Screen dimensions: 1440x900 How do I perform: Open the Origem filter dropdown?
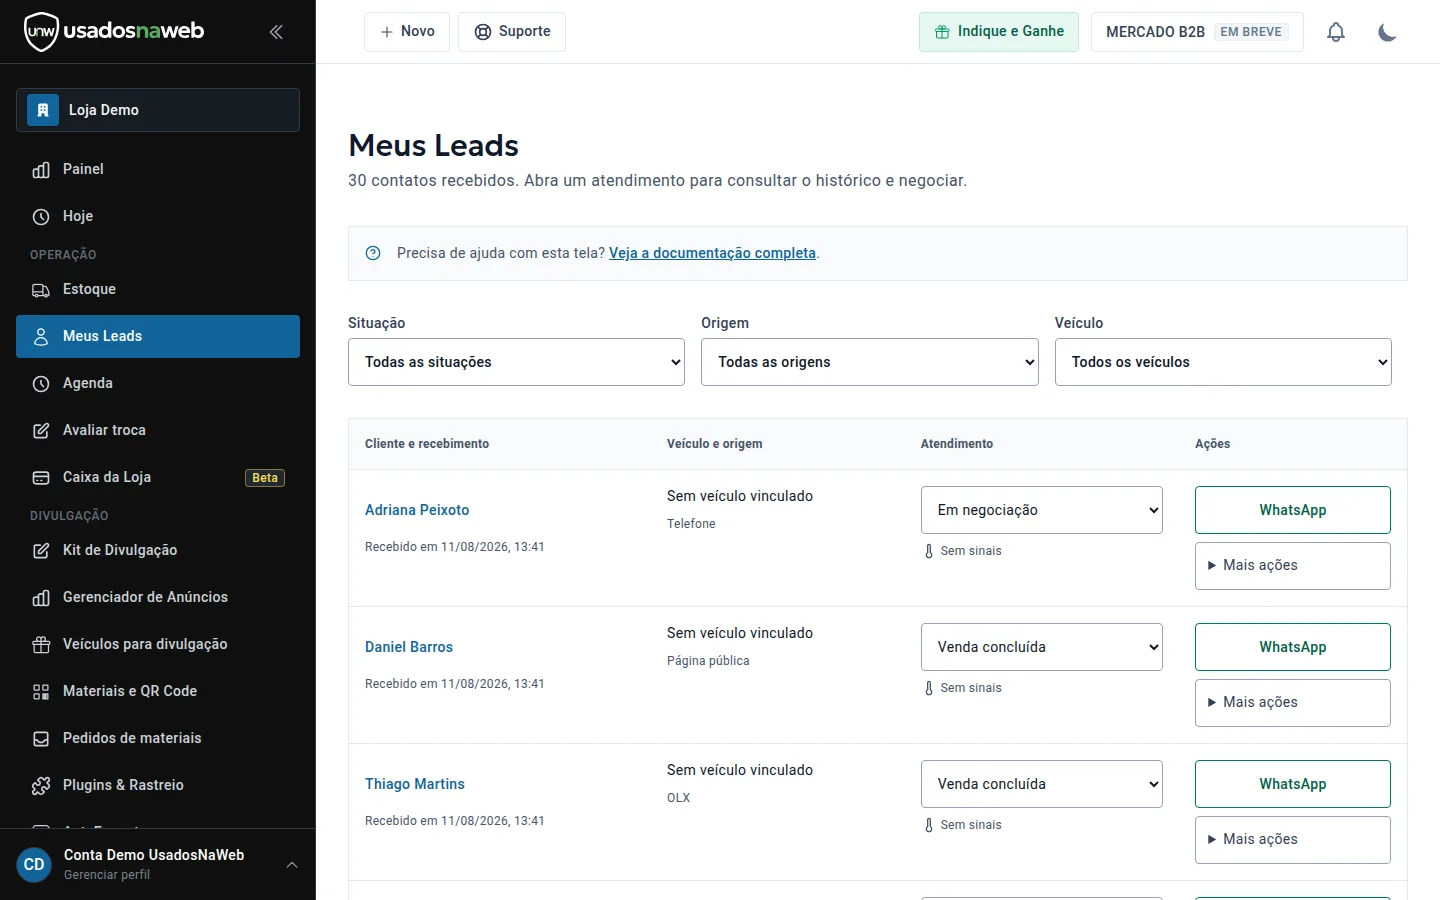870,362
